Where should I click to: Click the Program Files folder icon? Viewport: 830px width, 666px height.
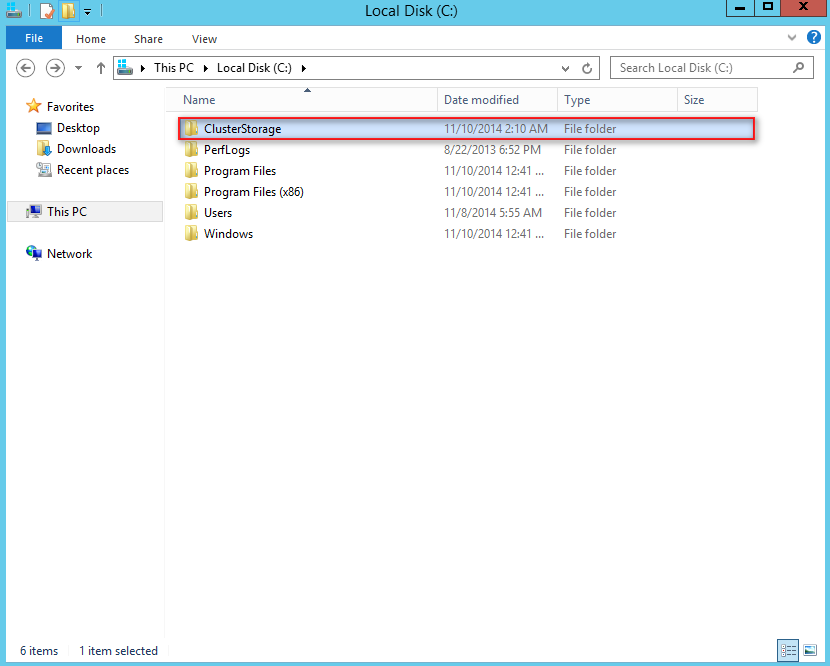click(191, 170)
